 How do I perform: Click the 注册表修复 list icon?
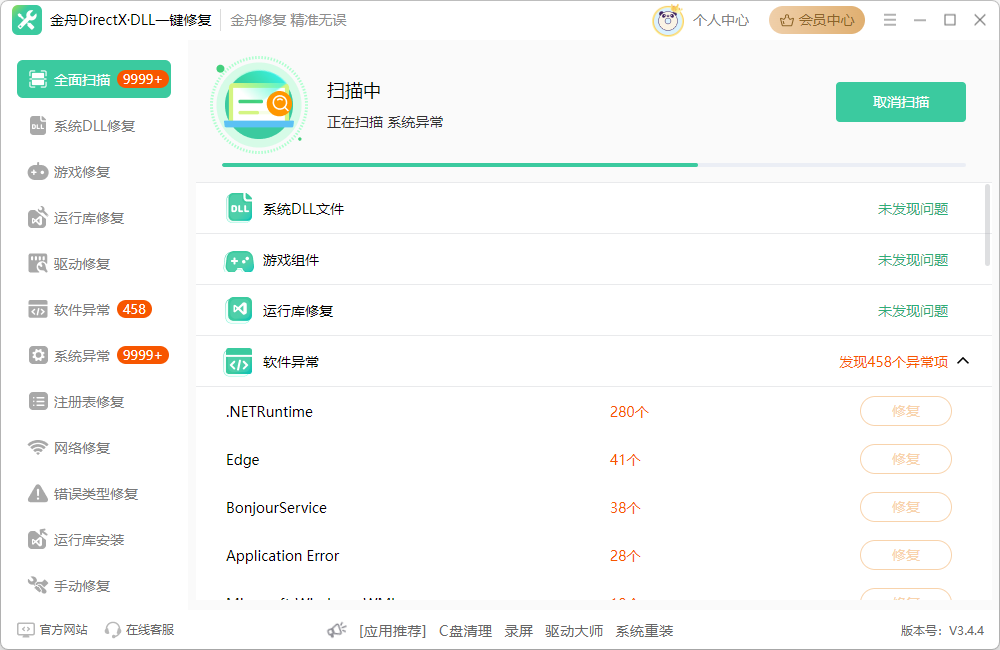pyautogui.click(x=38, y=401)
